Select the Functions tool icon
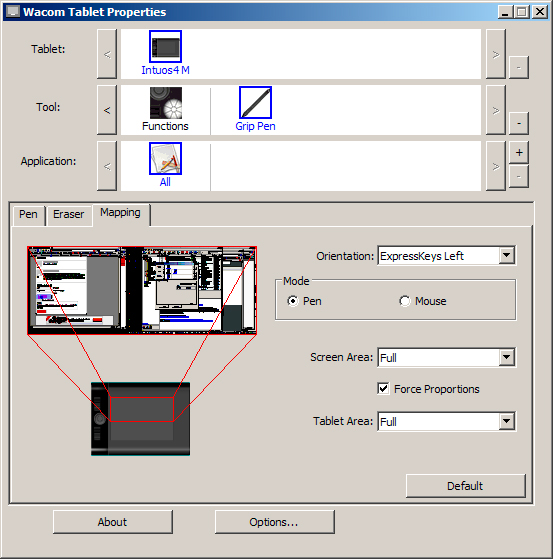The width and height of the screenshot is (553, 559). [x=165, y=103]
